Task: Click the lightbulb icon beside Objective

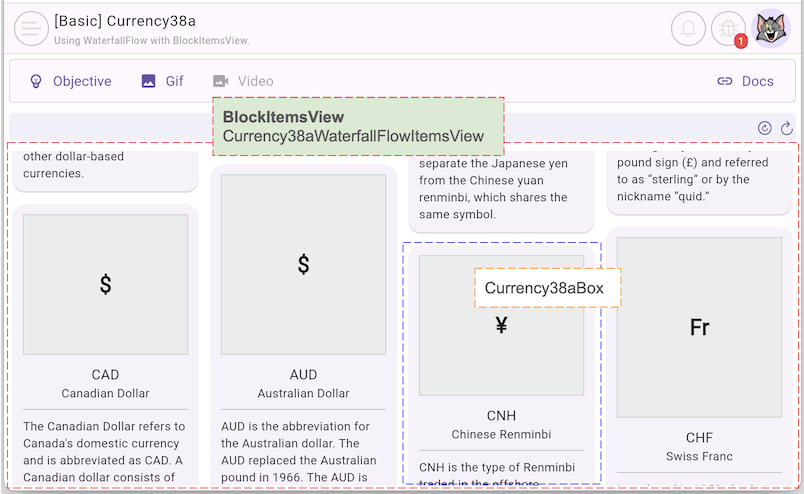Action: pyautogui.click(x=36, y=81)
